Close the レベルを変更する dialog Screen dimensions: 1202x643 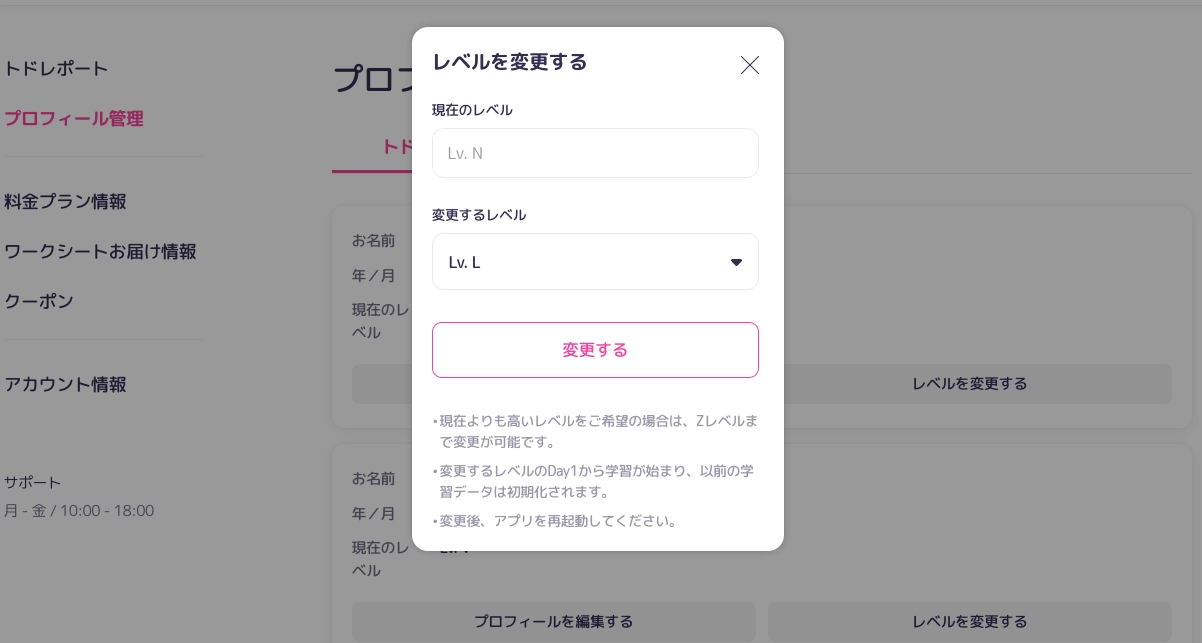coord(749,65)
